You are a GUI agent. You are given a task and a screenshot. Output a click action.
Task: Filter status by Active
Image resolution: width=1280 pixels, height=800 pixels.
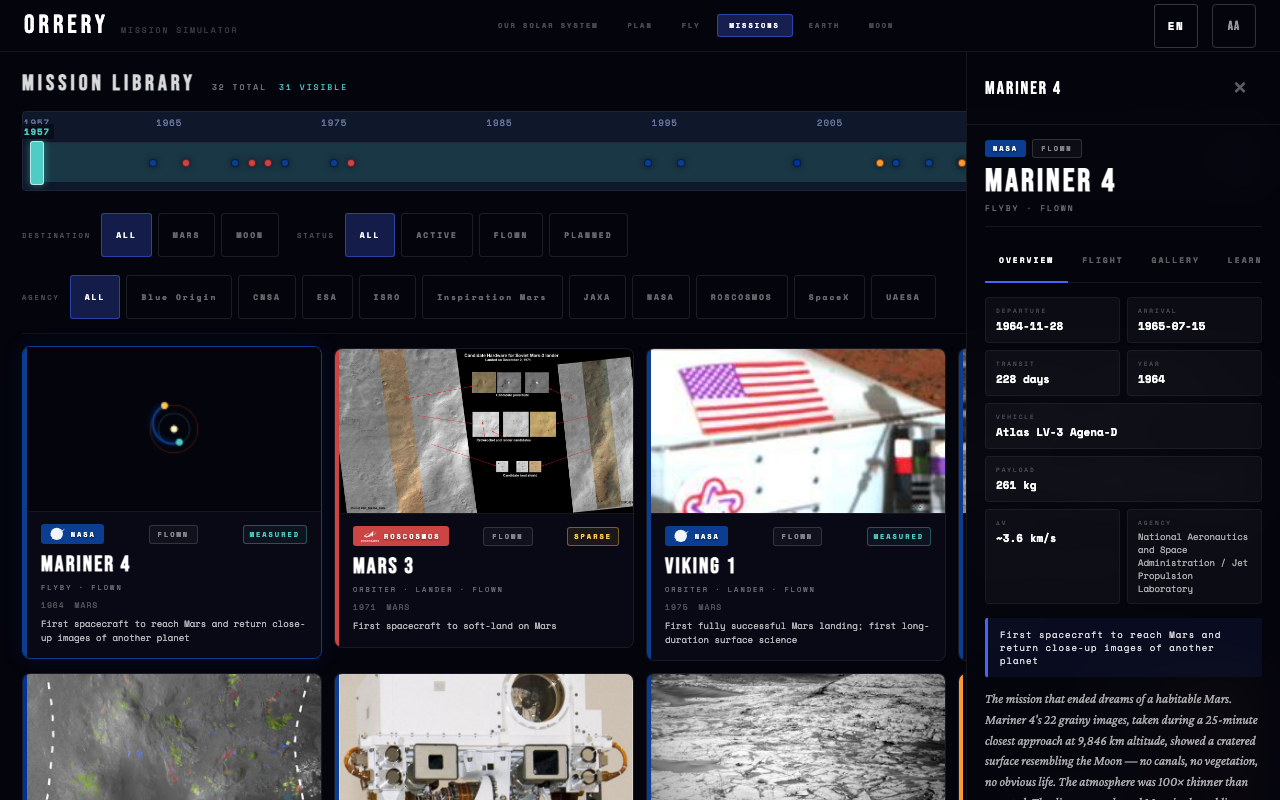pyautogui.click(x=437, y=235)
